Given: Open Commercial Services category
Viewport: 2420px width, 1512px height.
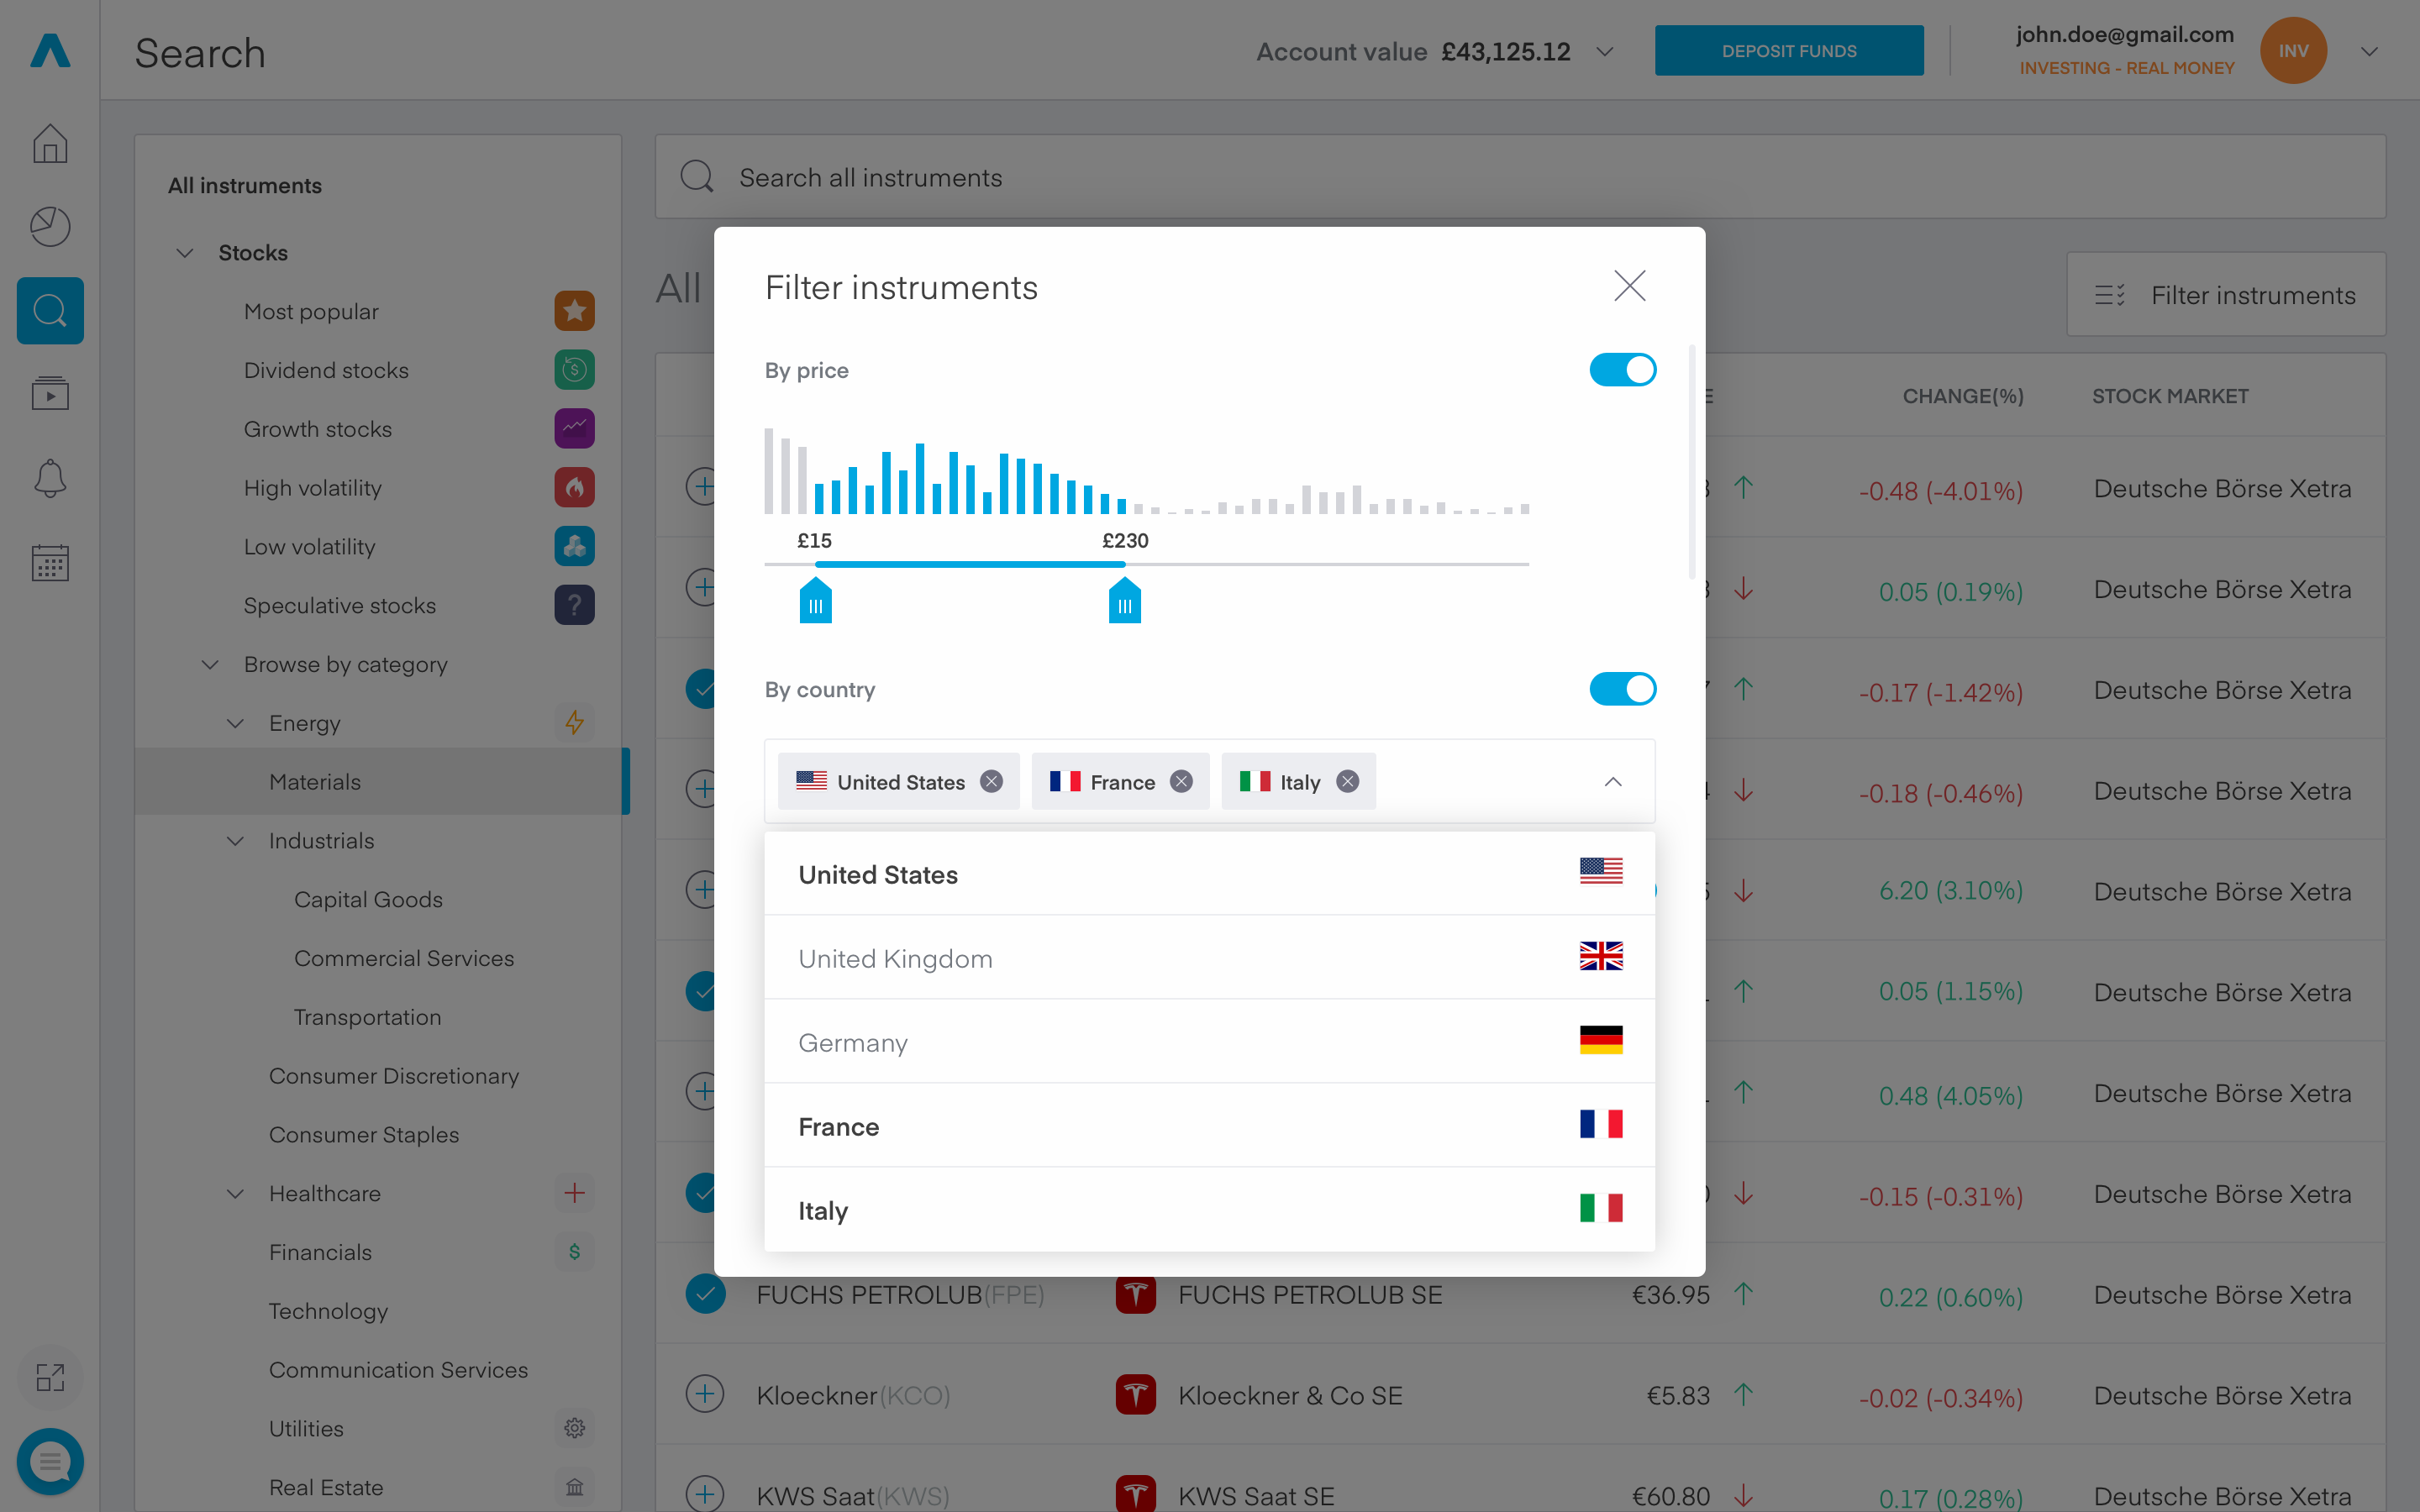Looking at the screenshot, I should 404,958.
